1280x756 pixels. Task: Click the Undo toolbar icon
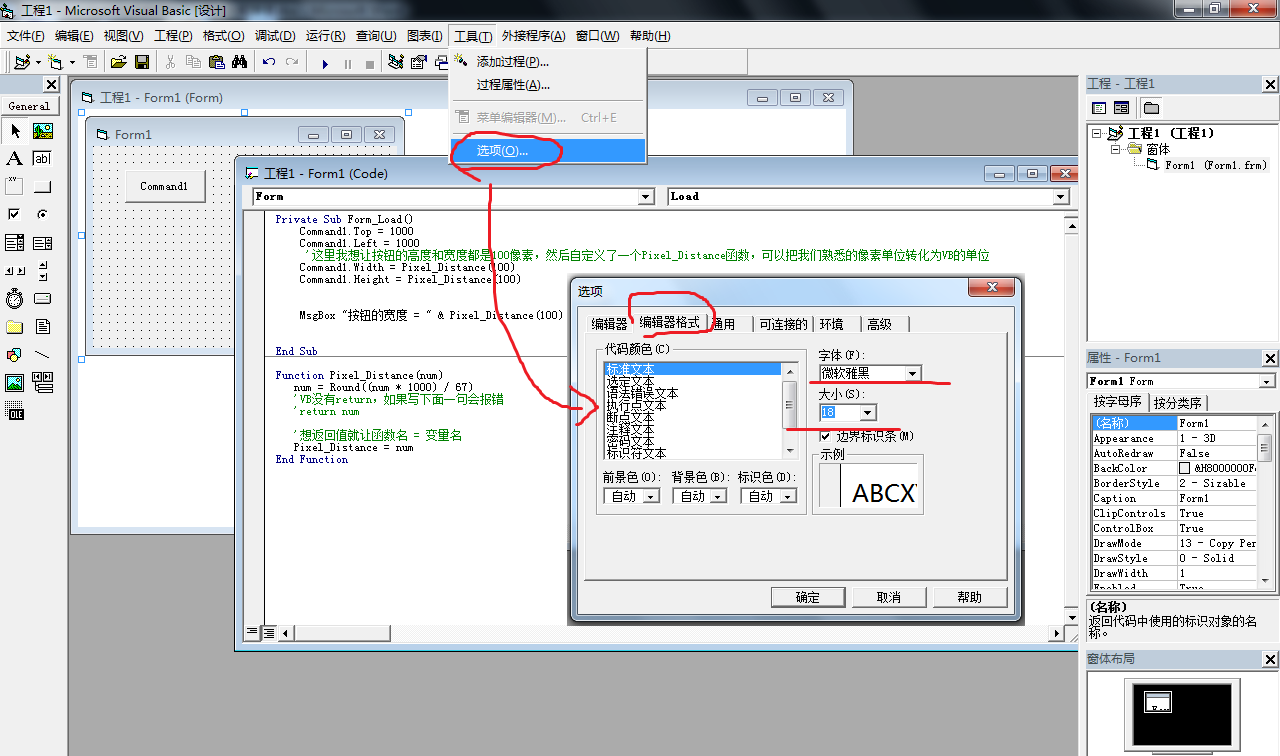click(x=269, y=62)
